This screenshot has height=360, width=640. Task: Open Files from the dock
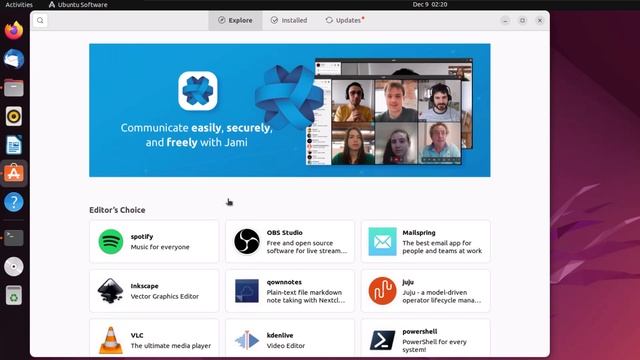14,88
